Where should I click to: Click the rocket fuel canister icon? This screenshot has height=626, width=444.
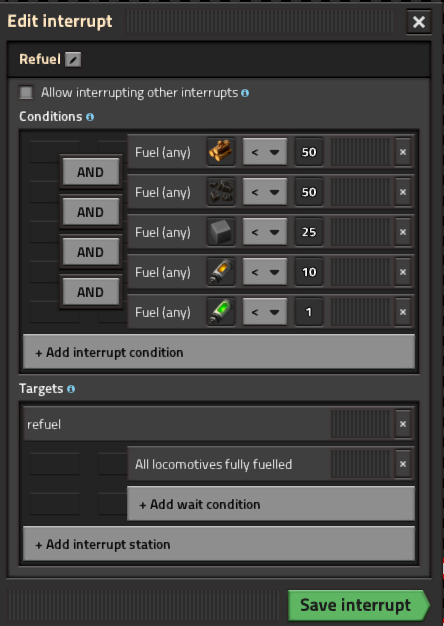click(221, 271)
